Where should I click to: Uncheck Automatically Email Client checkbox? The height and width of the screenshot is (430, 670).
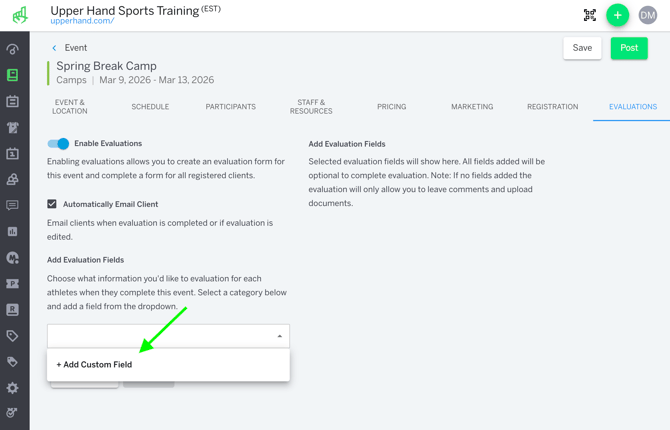[52, 204]
